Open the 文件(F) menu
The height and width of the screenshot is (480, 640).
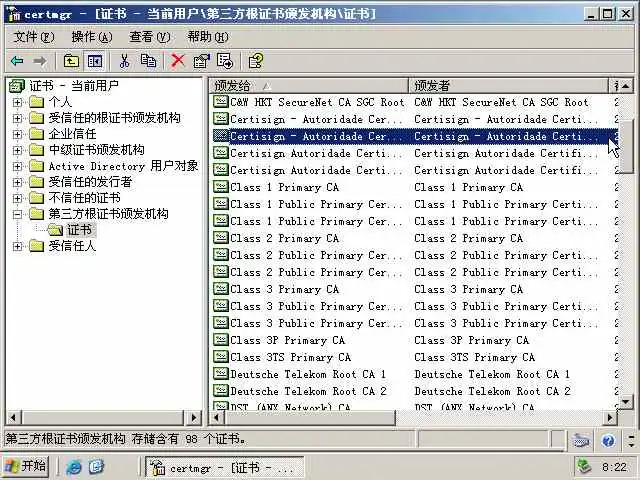pyautogui.click(x=33, y=37)
